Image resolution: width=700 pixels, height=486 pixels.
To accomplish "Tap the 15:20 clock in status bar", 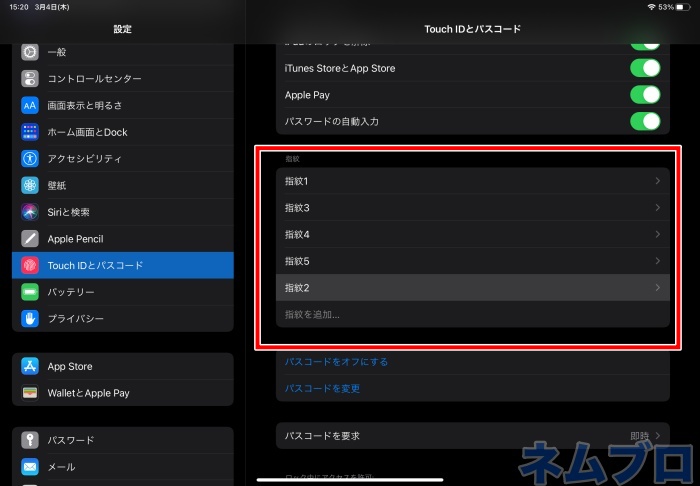I will (19, 7).
